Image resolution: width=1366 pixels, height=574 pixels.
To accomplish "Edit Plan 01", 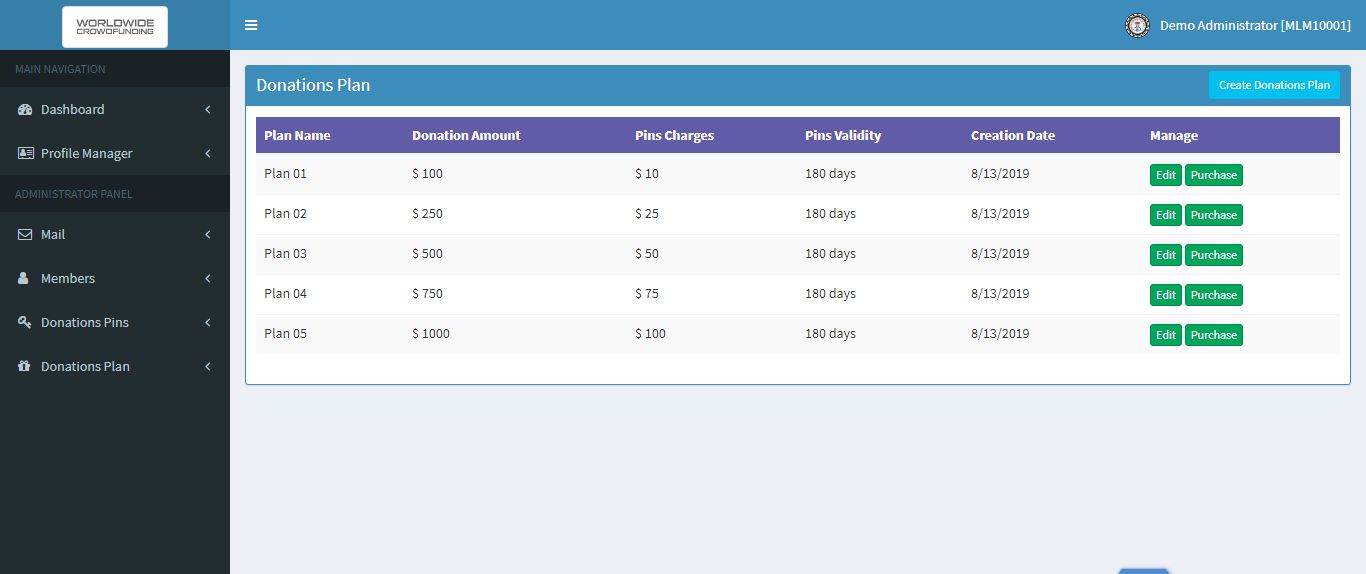I will [x=1166, y=175].
